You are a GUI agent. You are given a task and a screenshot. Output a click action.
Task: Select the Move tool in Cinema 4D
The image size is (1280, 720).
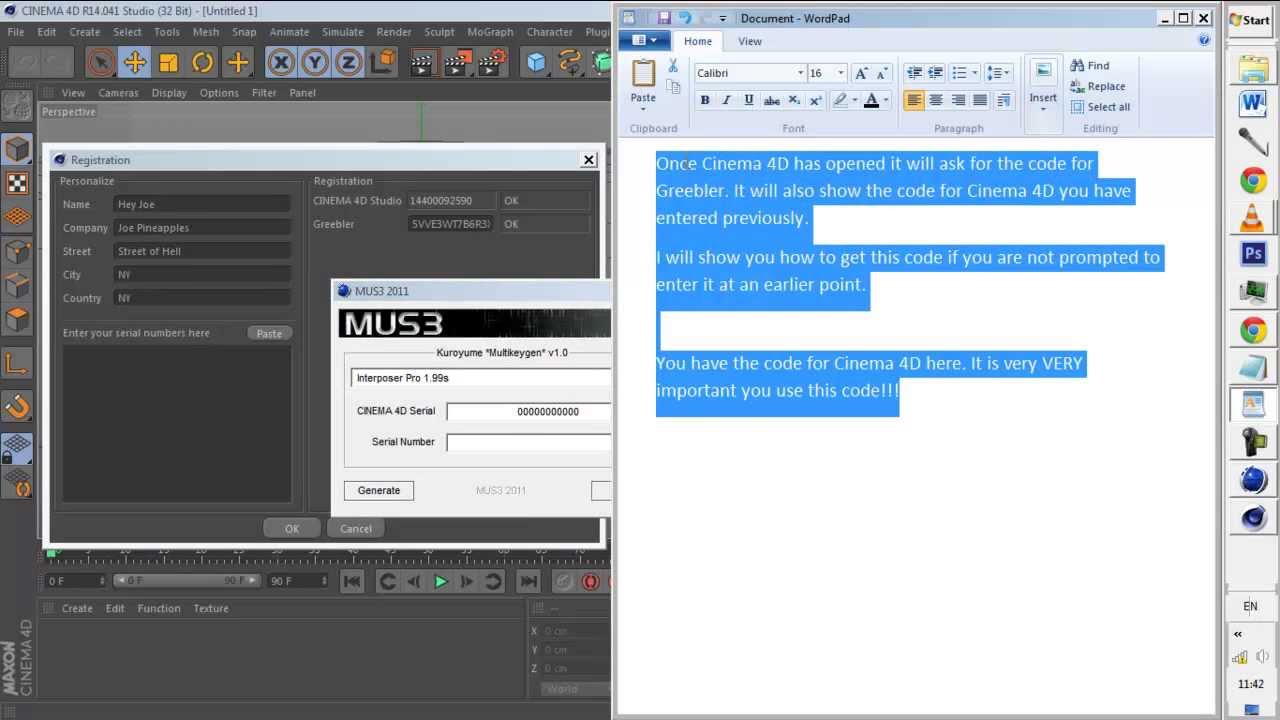tap(134, 63)
